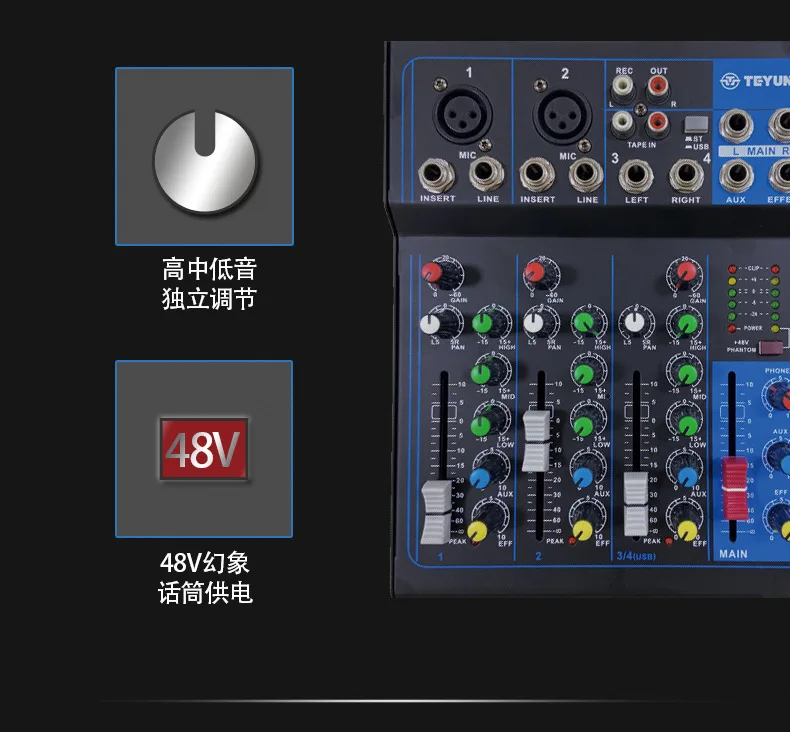Screen dimensions: 790x732
Task: Click the channel 2 XLR MIC input
Action: coord(563,116)
